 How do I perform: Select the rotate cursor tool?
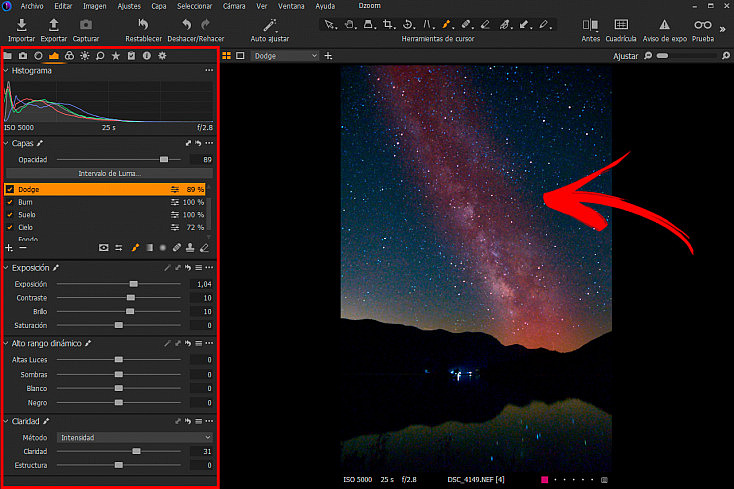point(408,24)
